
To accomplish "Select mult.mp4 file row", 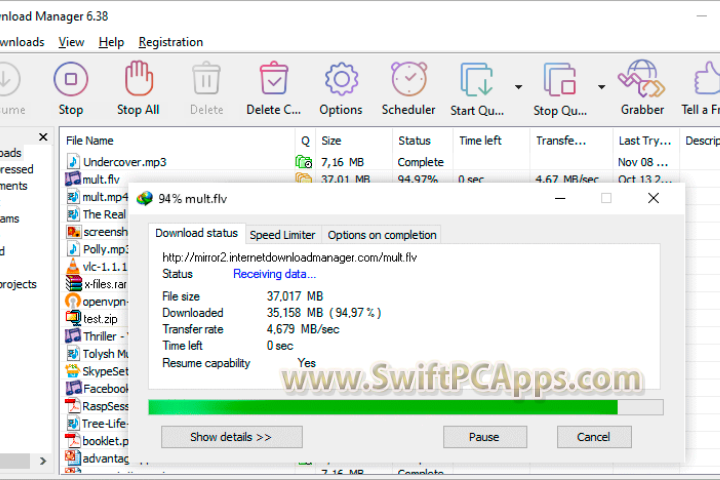I will click(x=96, y=197).
